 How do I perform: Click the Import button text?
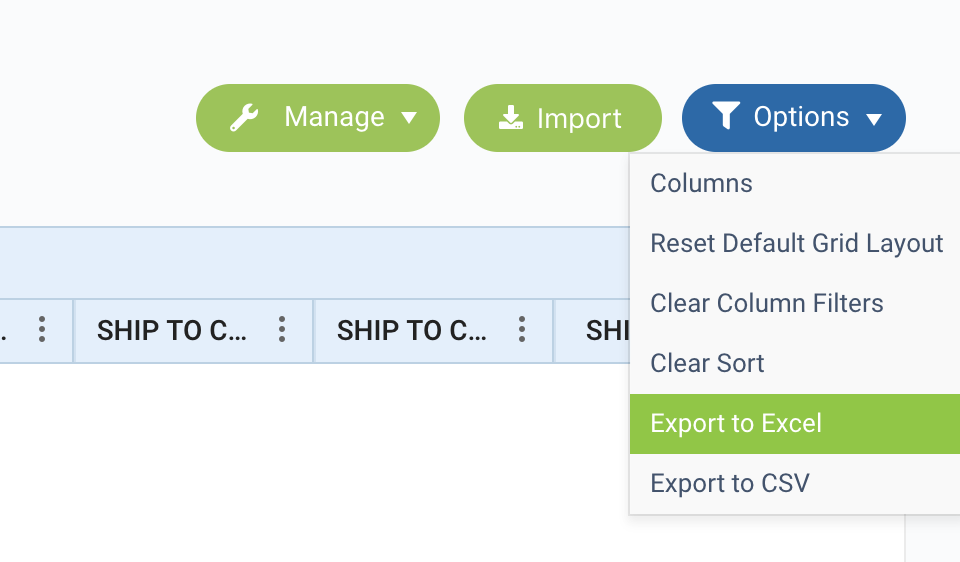(579, 118)
